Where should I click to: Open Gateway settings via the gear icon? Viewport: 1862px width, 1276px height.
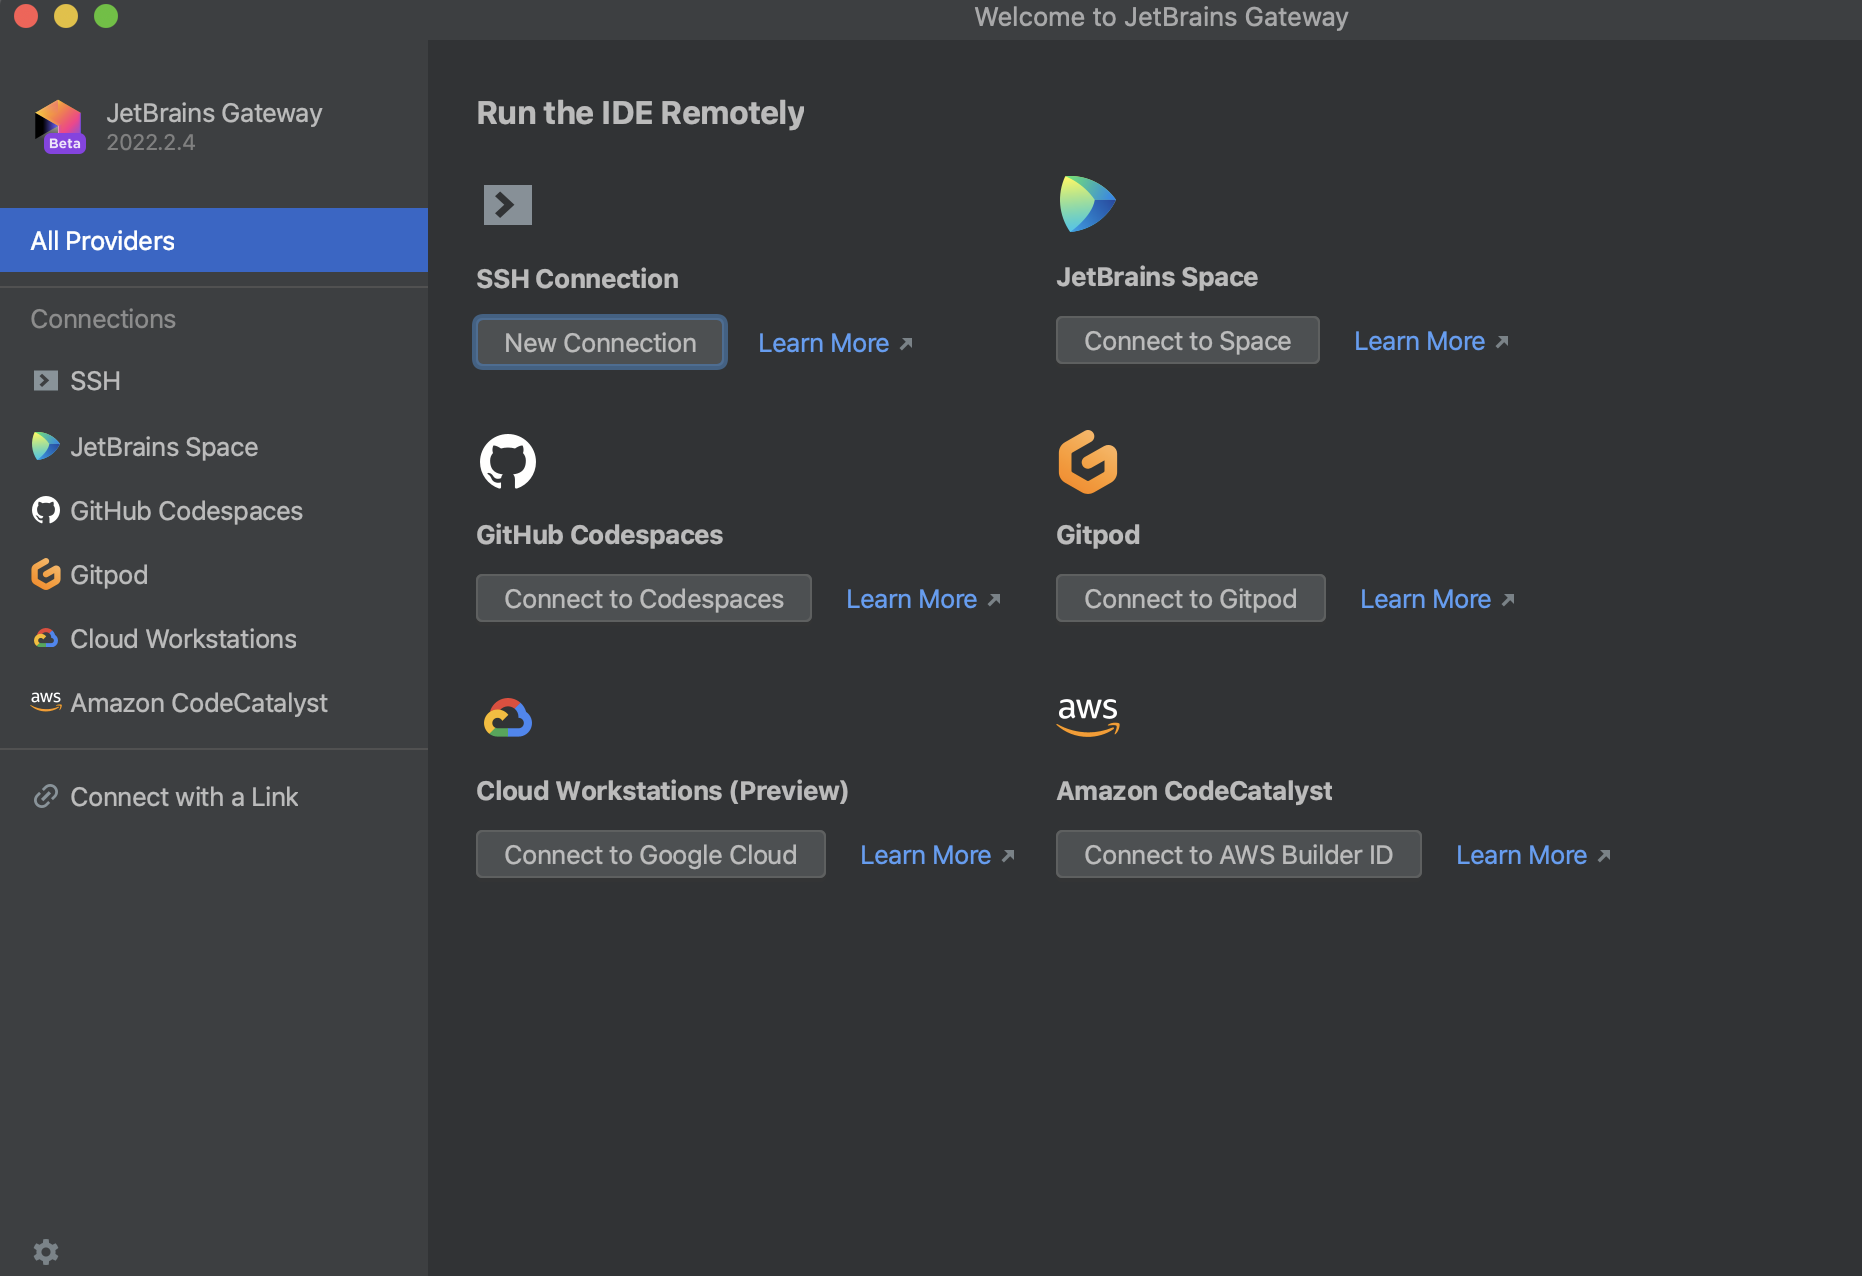(x=46, y=1251)
